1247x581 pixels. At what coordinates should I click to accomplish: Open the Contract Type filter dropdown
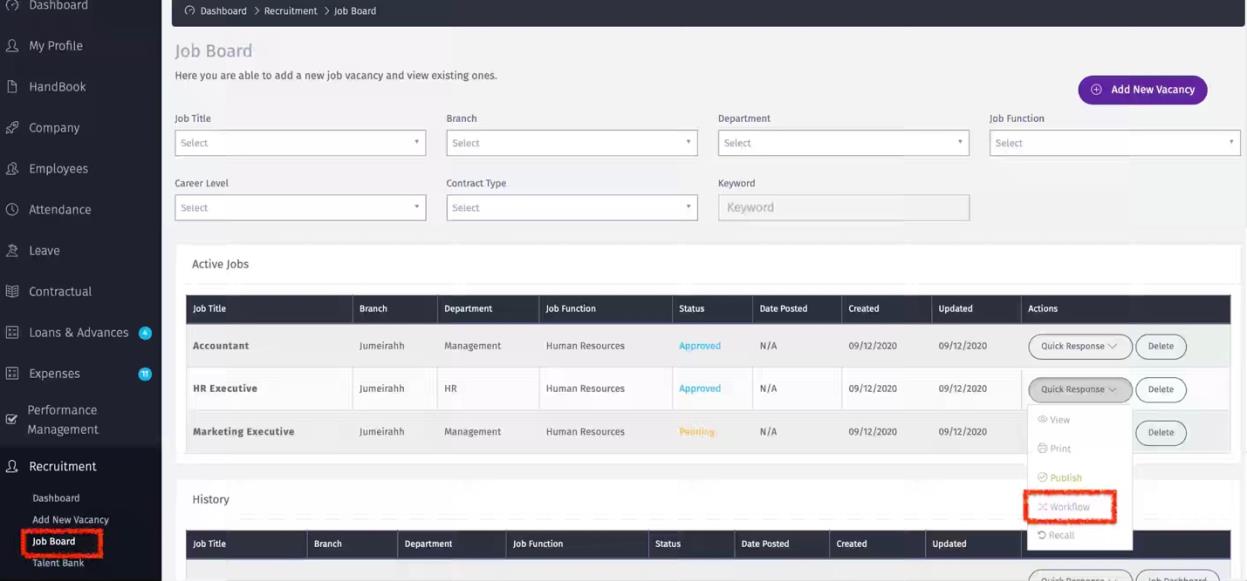point(571,208)
